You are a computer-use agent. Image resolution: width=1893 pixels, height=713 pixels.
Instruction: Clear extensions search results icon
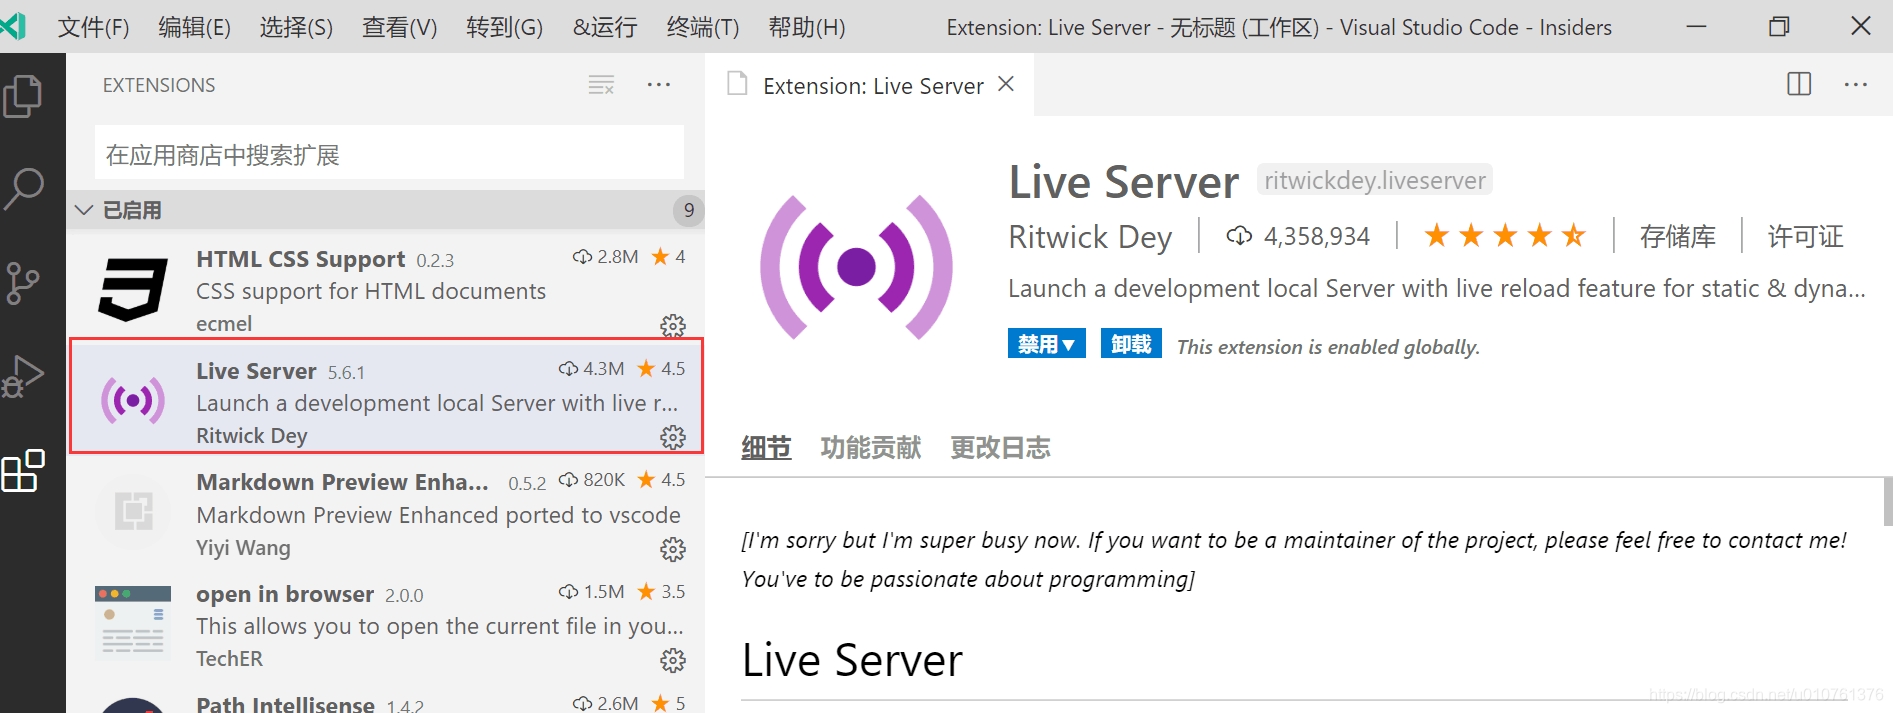(x=601, y=85)
